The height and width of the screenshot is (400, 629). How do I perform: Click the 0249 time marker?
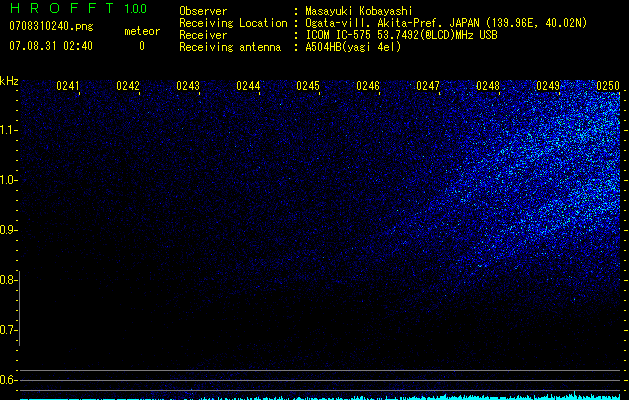tap(548, 86)
